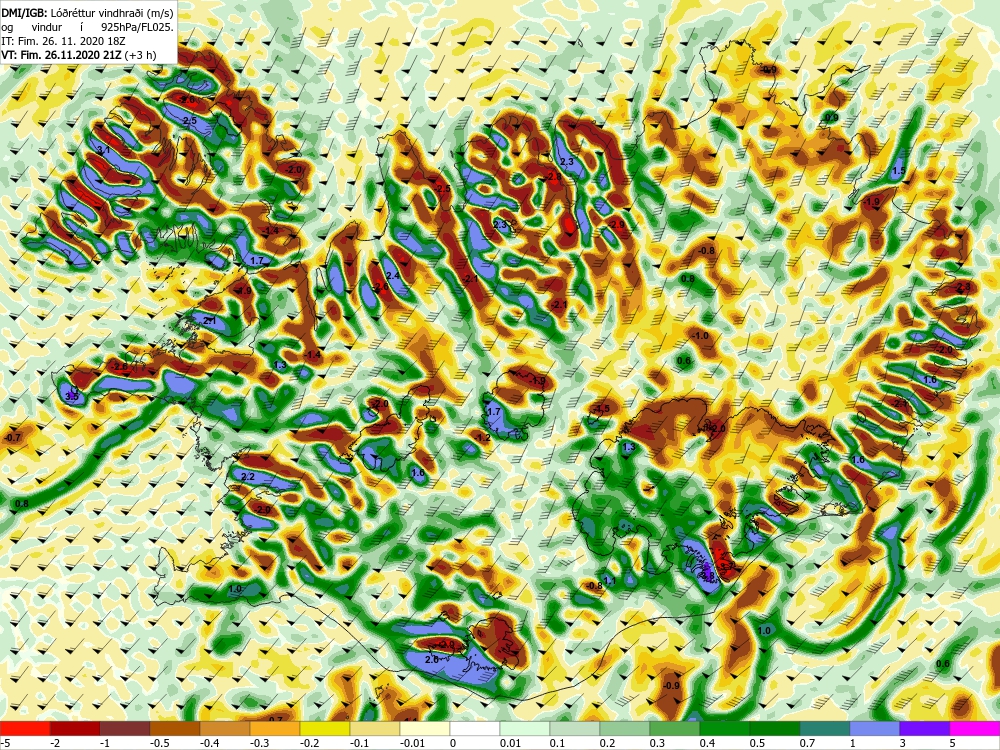Click the purple legend swatch between 3 and 5
1000x750 pixels.
tap(925, 728)
